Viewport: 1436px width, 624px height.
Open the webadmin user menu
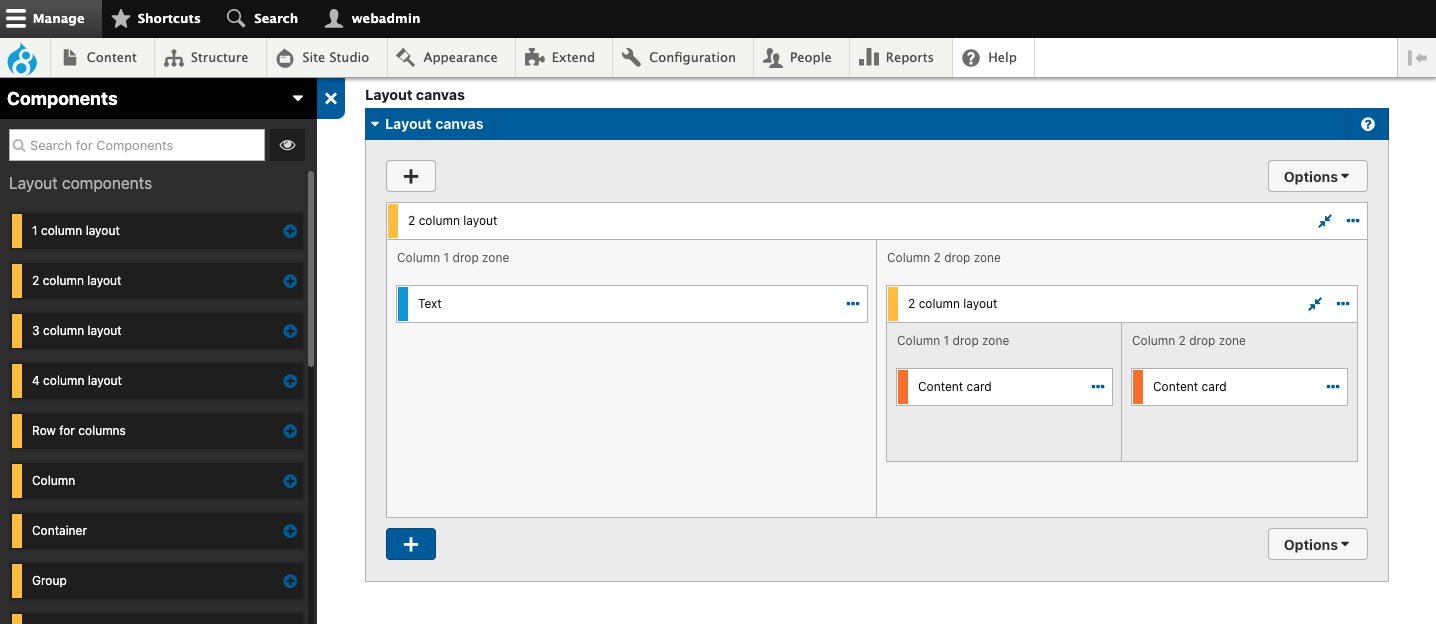point(373,18)
